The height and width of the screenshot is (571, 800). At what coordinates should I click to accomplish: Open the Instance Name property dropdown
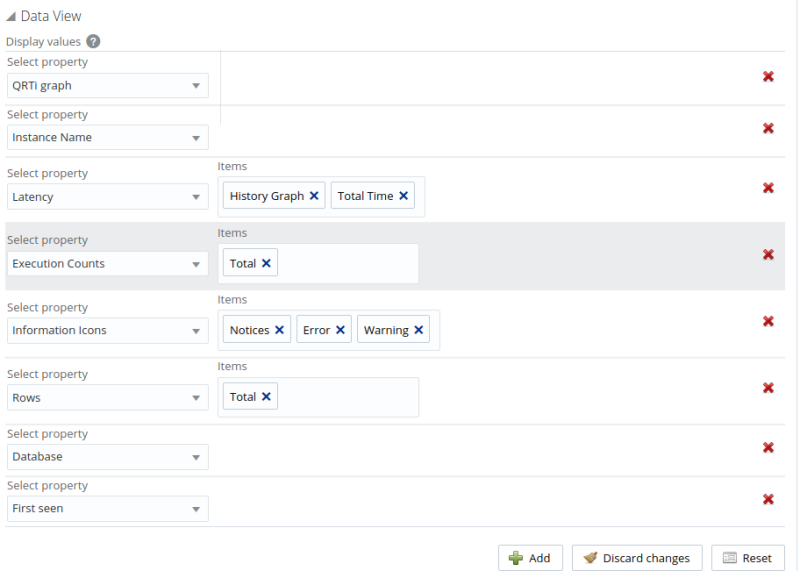click(x=108, y=137)
